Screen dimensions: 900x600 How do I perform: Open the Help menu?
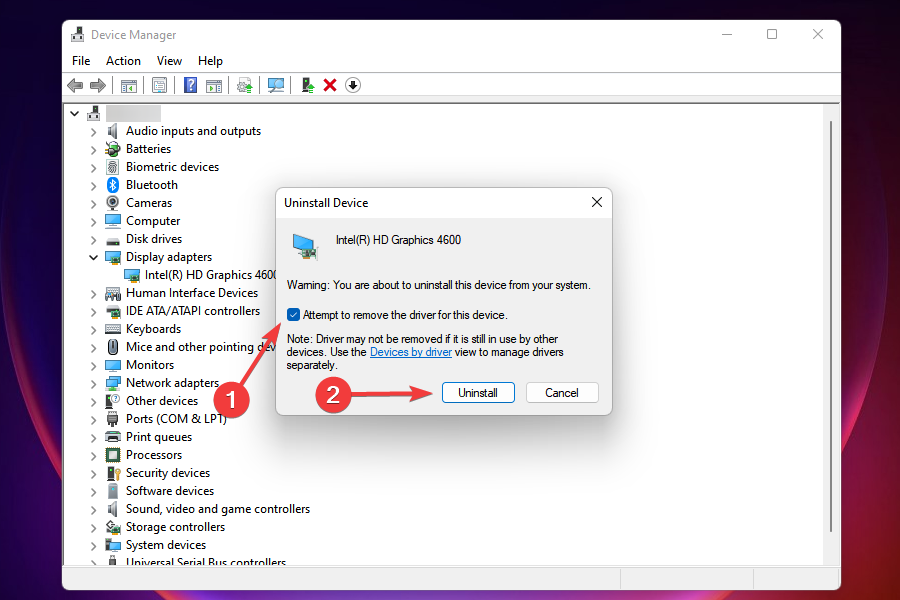(x=210, y=61)
